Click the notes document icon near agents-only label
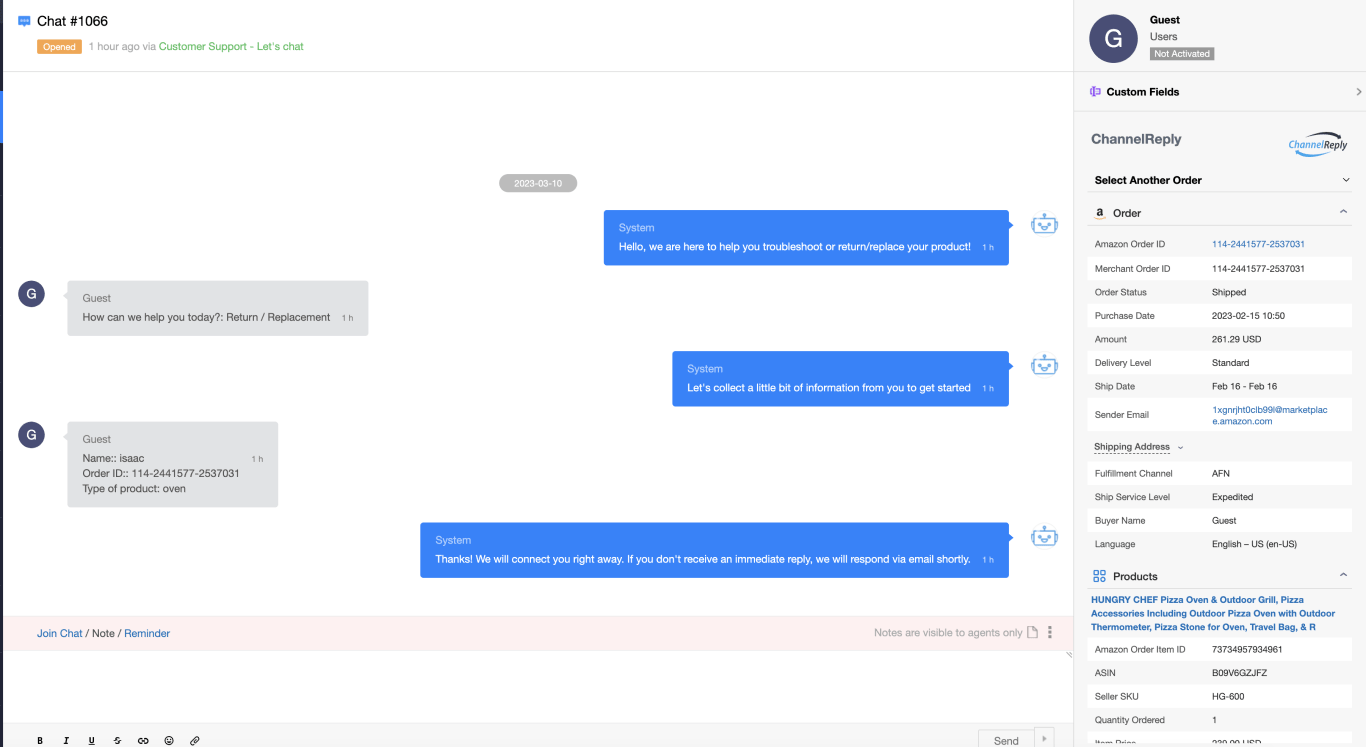This screenshot has height=747, width=1366. click(1031, 632)
